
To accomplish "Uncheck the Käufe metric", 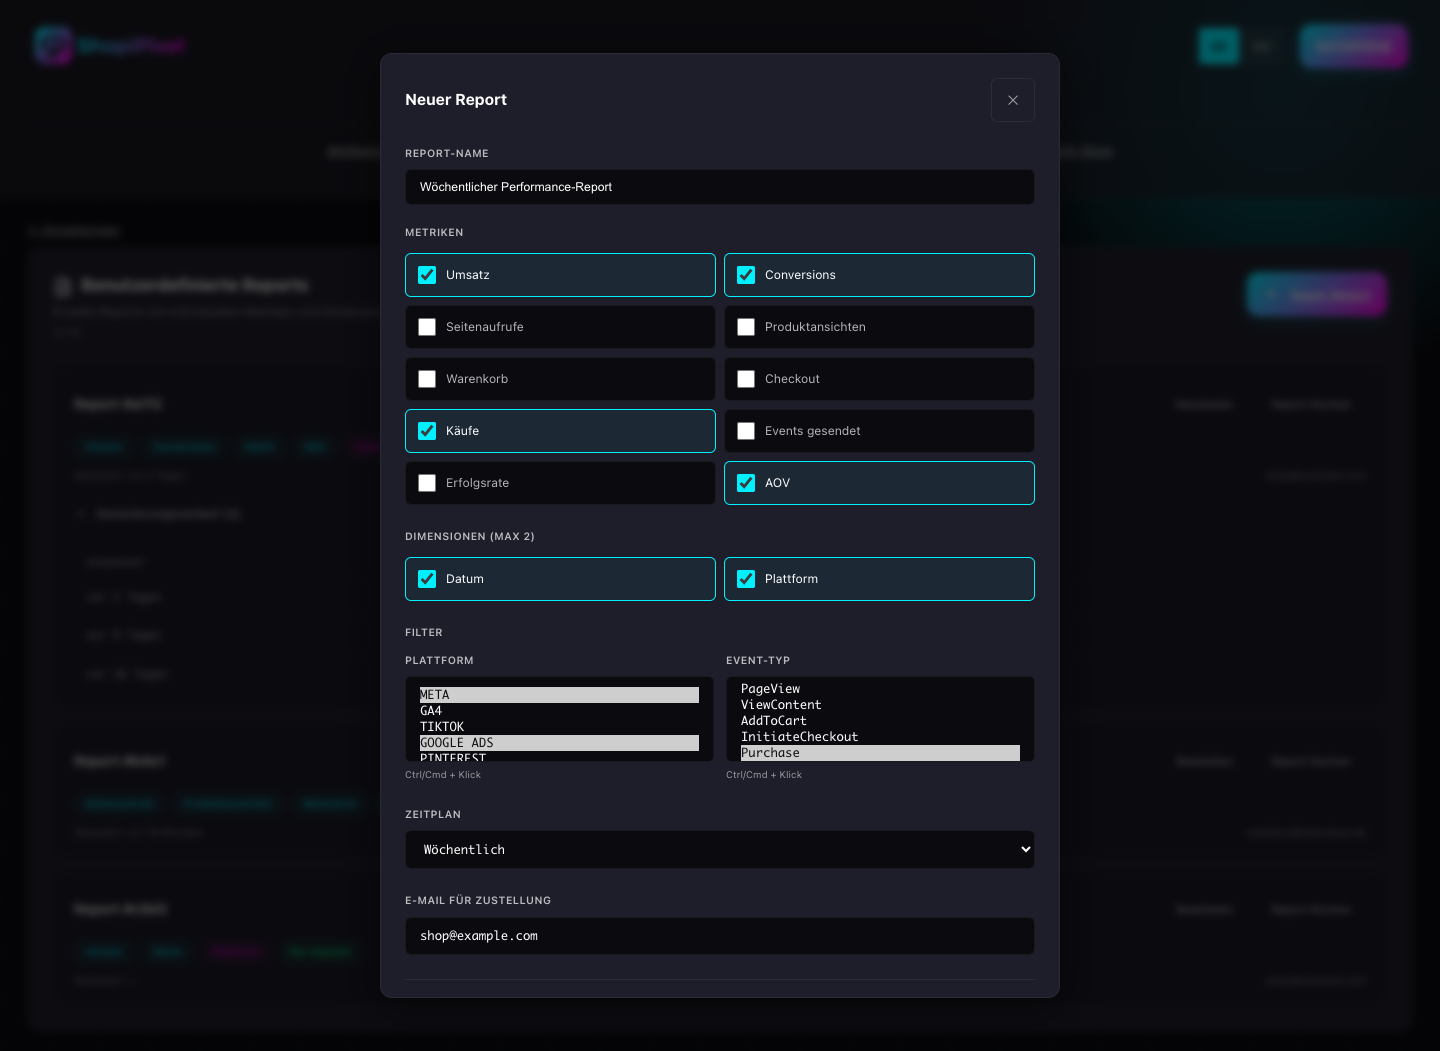I will [x=427, y=431].
